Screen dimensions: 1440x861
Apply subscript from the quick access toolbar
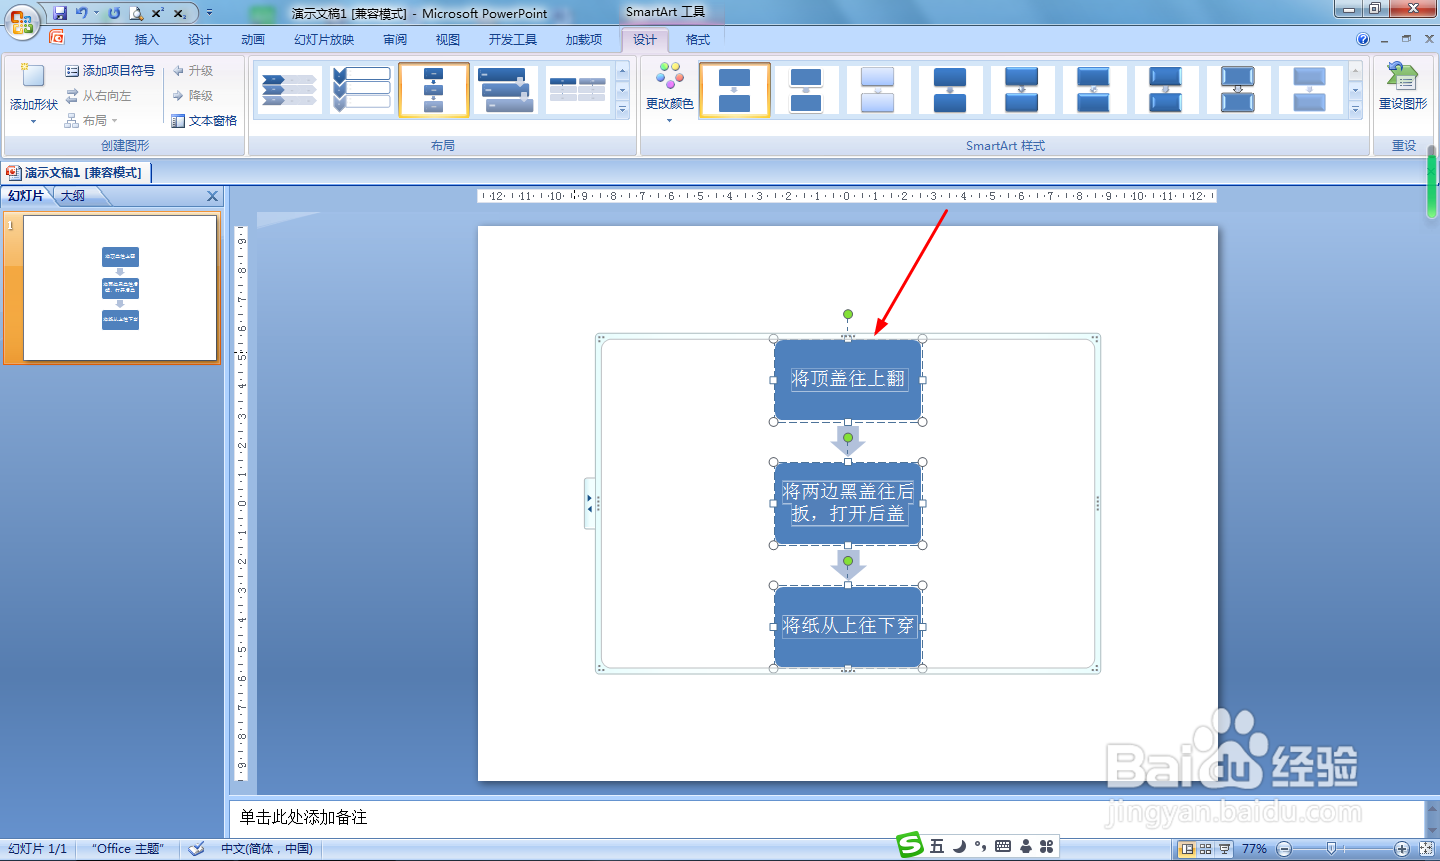click(180, 13)
